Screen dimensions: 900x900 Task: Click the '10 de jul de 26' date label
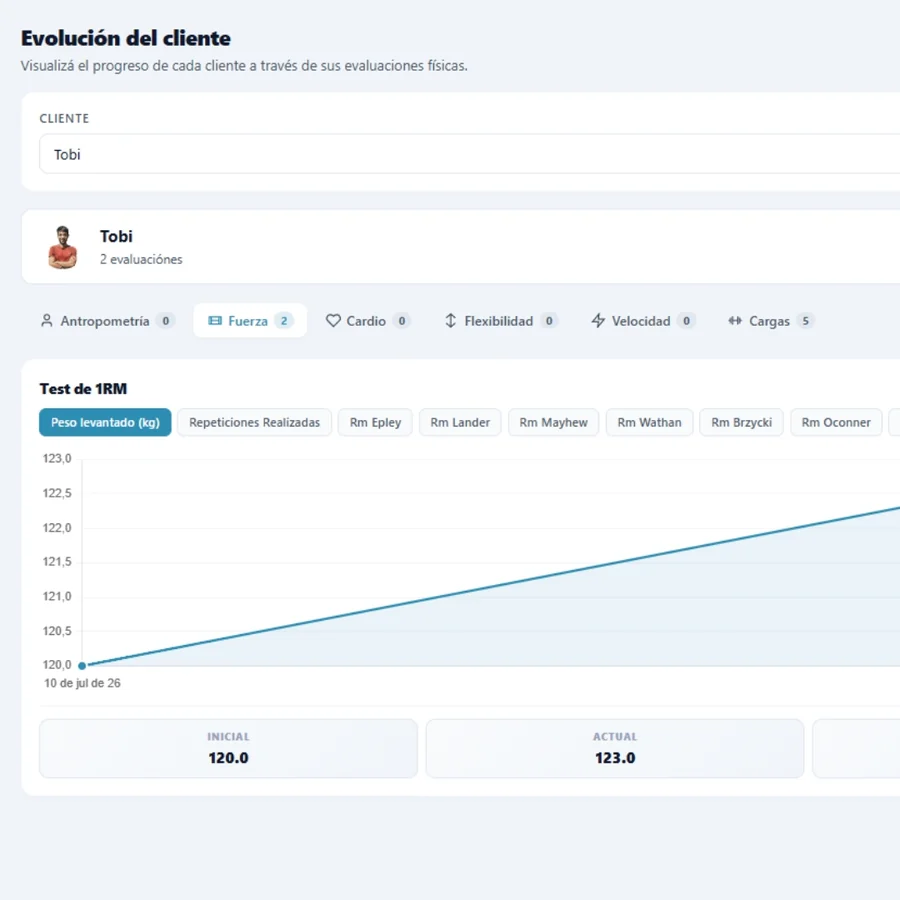pyautogui.click(x=82, y=683)
